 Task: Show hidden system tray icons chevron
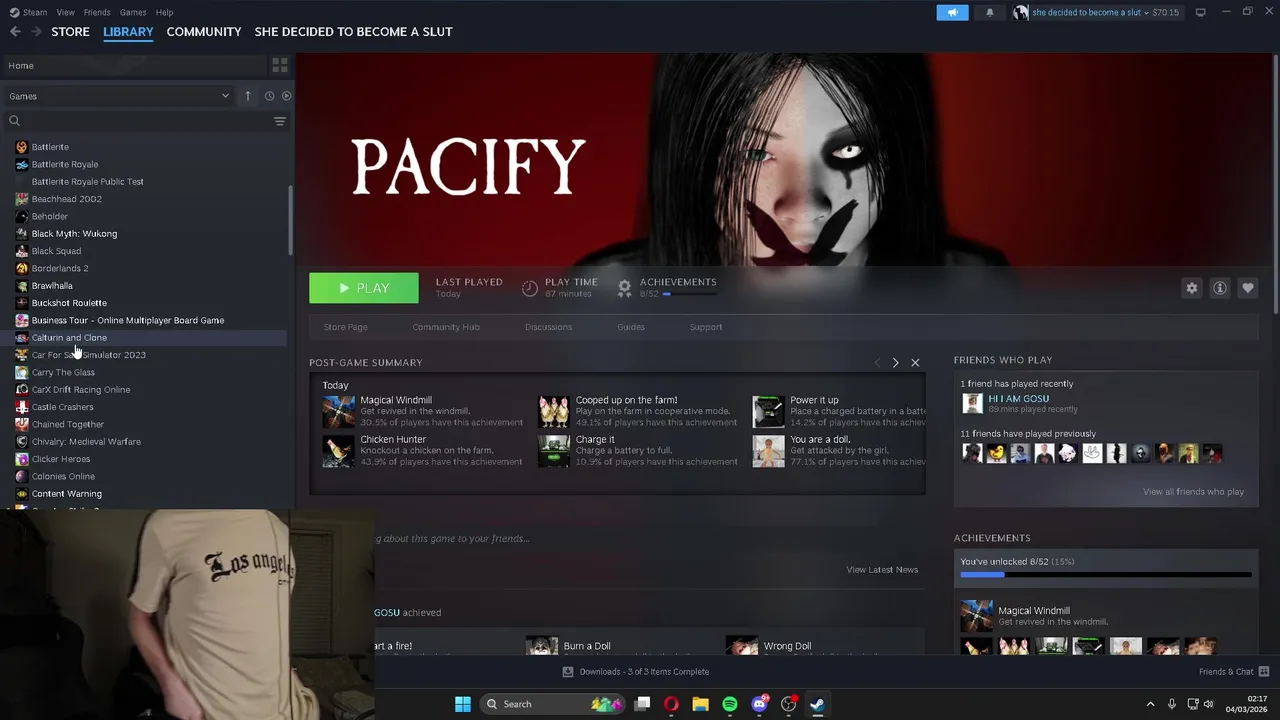(x=1150, y=704)
